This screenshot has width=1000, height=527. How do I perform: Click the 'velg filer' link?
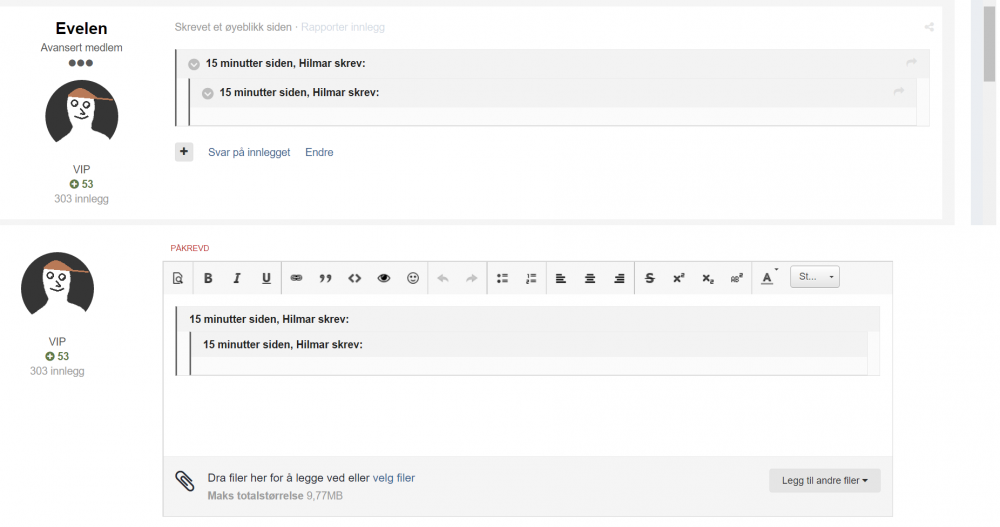tap(393, 478)
